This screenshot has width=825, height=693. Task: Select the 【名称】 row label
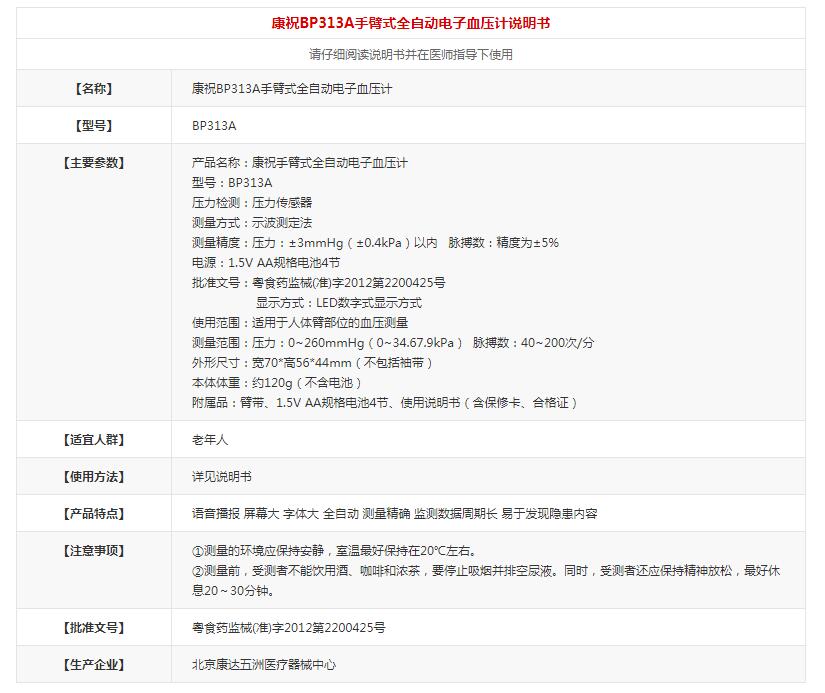click(94, 89)
